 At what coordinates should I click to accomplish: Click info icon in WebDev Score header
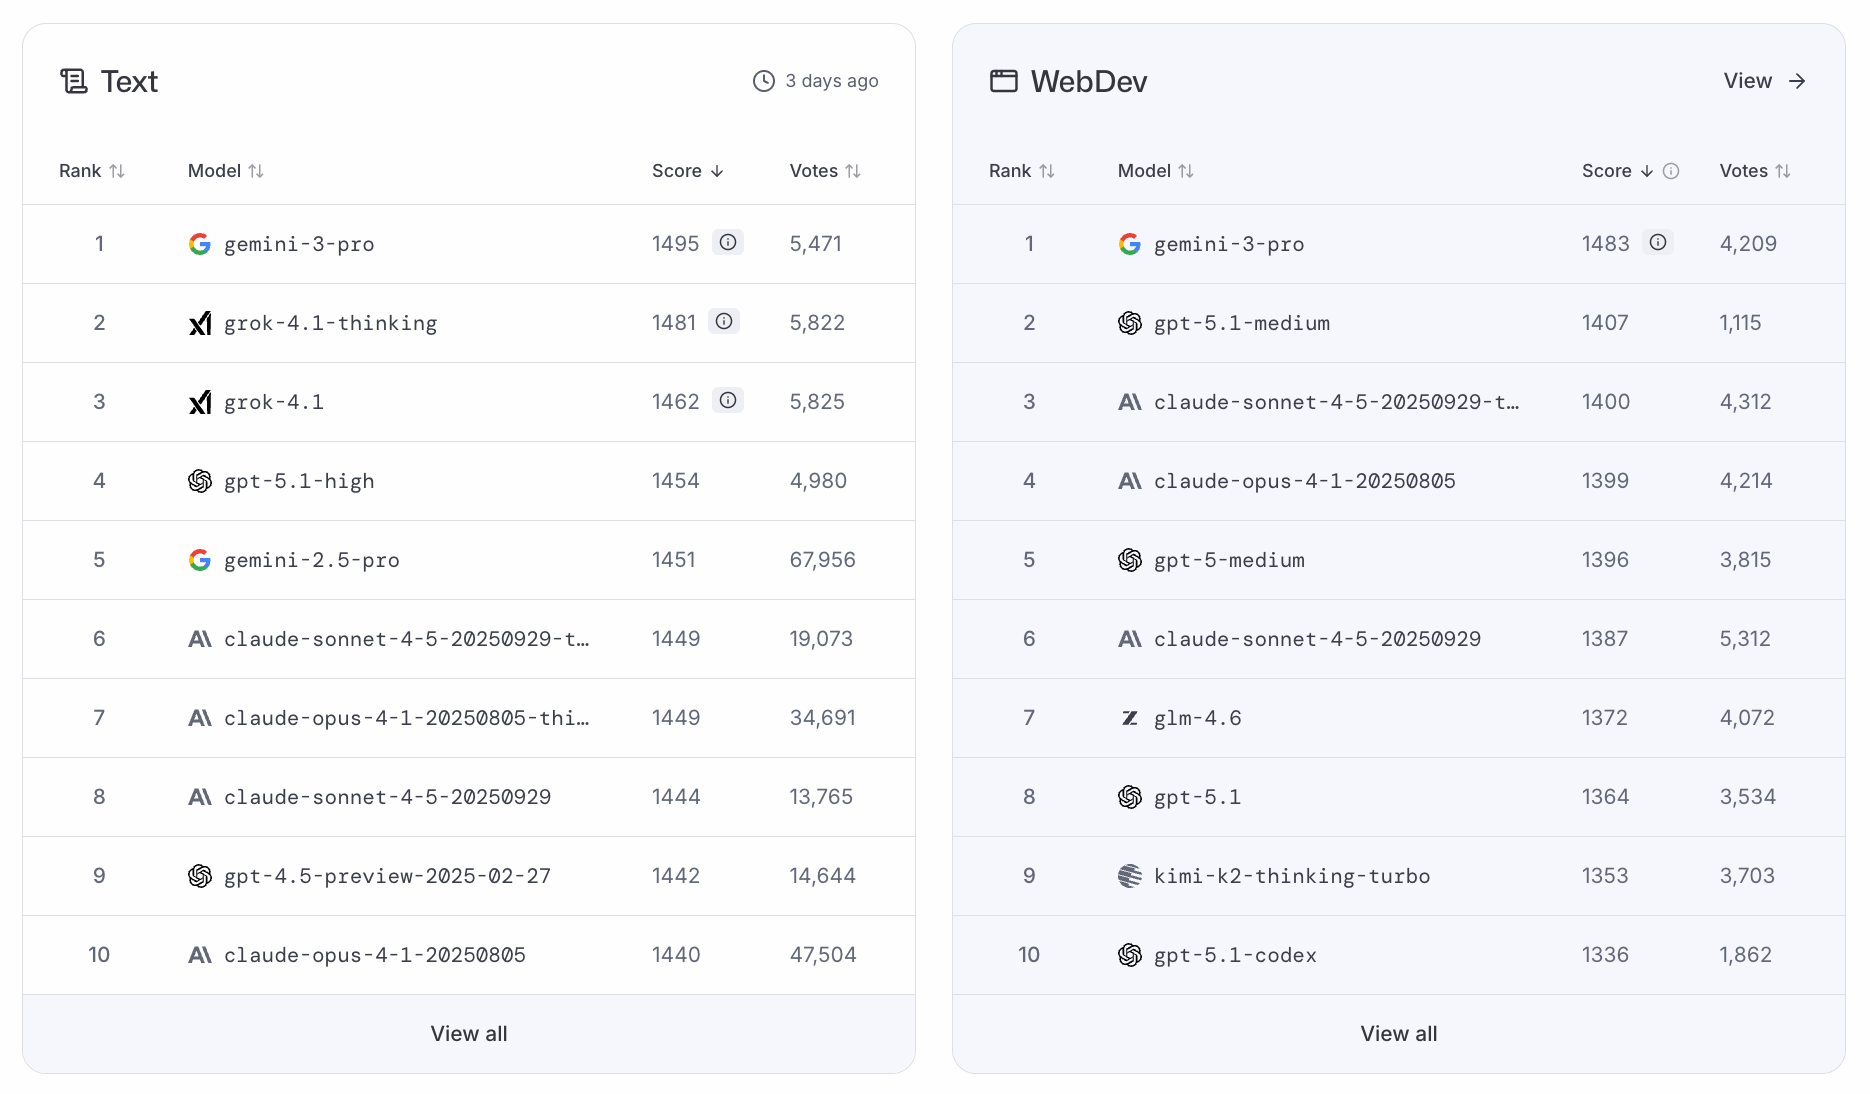[x=1671, y=171]
